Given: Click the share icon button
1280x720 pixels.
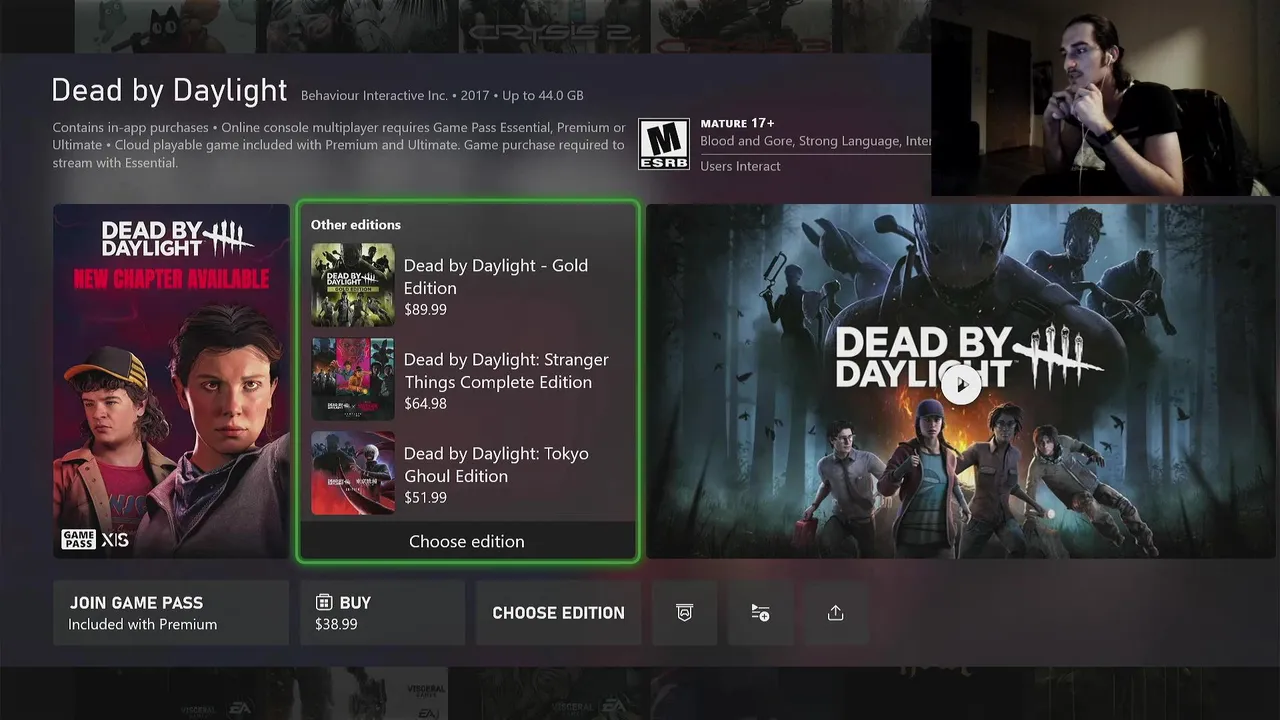Looking at the screenshot, I should pyautogui.click(x=836, y=613).
